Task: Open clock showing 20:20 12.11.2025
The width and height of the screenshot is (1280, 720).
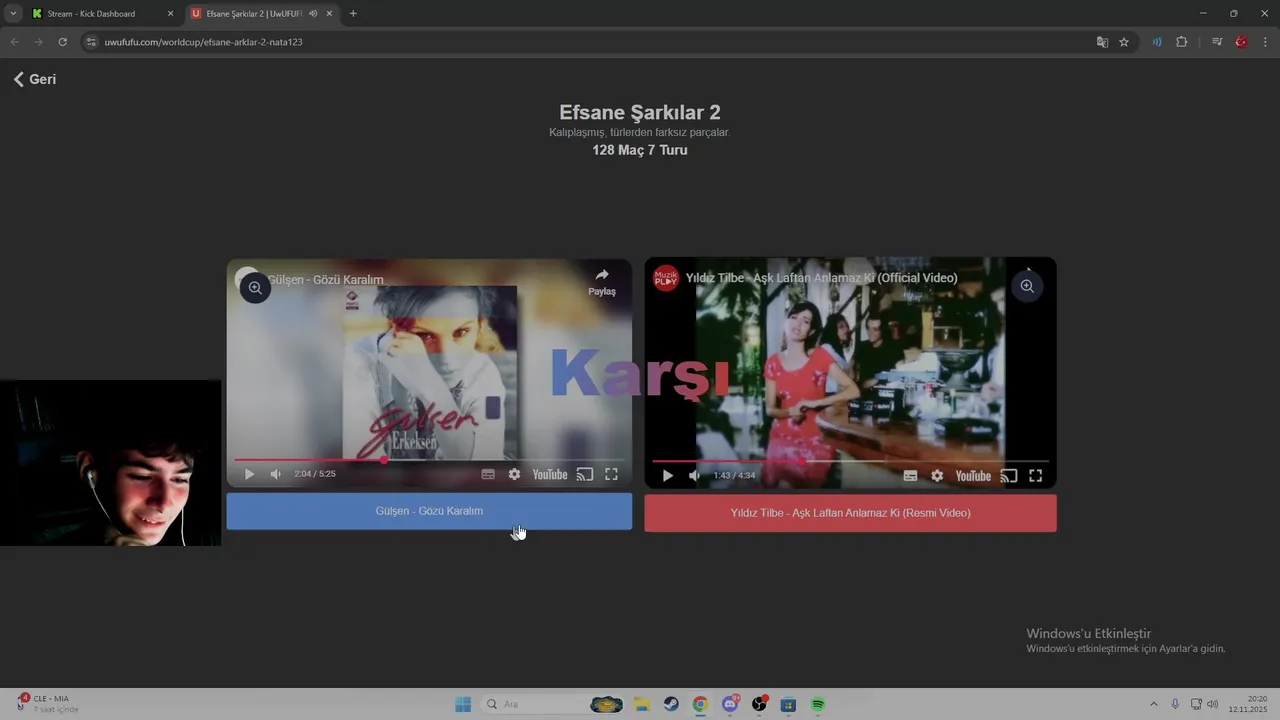Action: 1248,704
